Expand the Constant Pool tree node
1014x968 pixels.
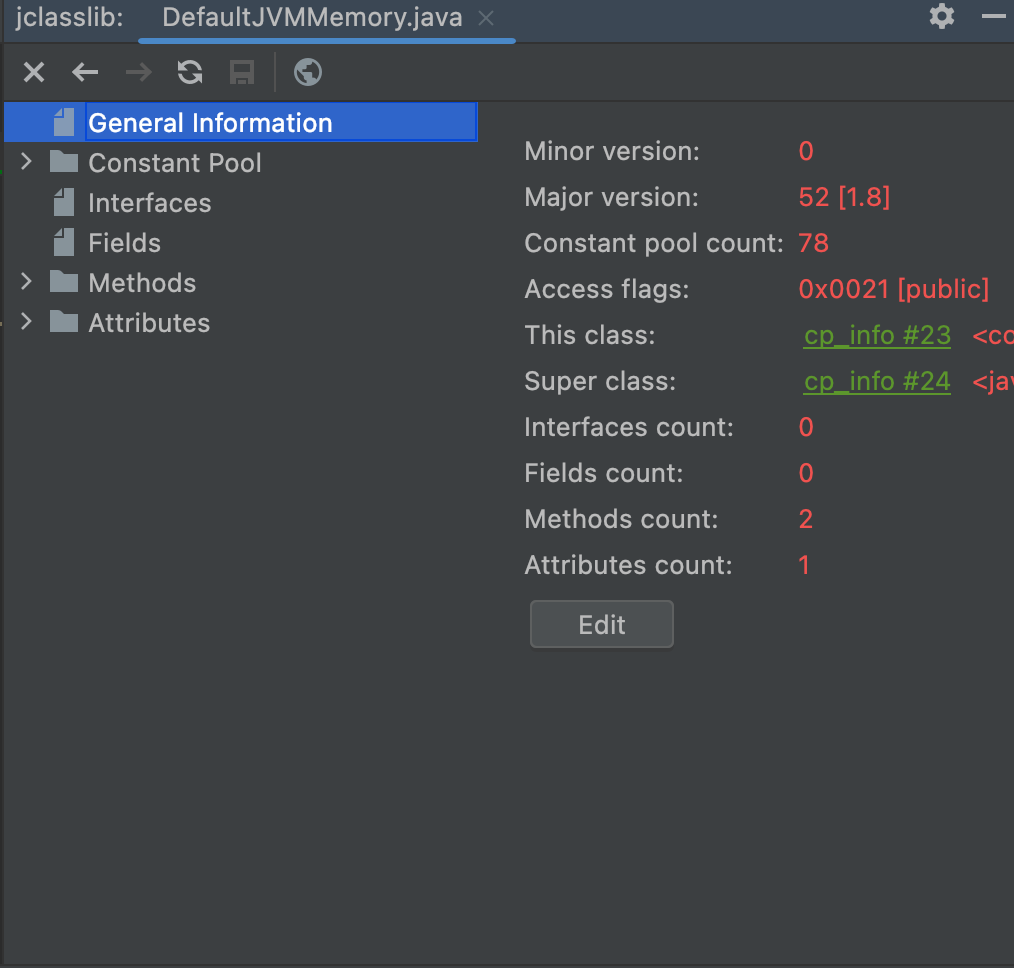[x=27, y=163]
